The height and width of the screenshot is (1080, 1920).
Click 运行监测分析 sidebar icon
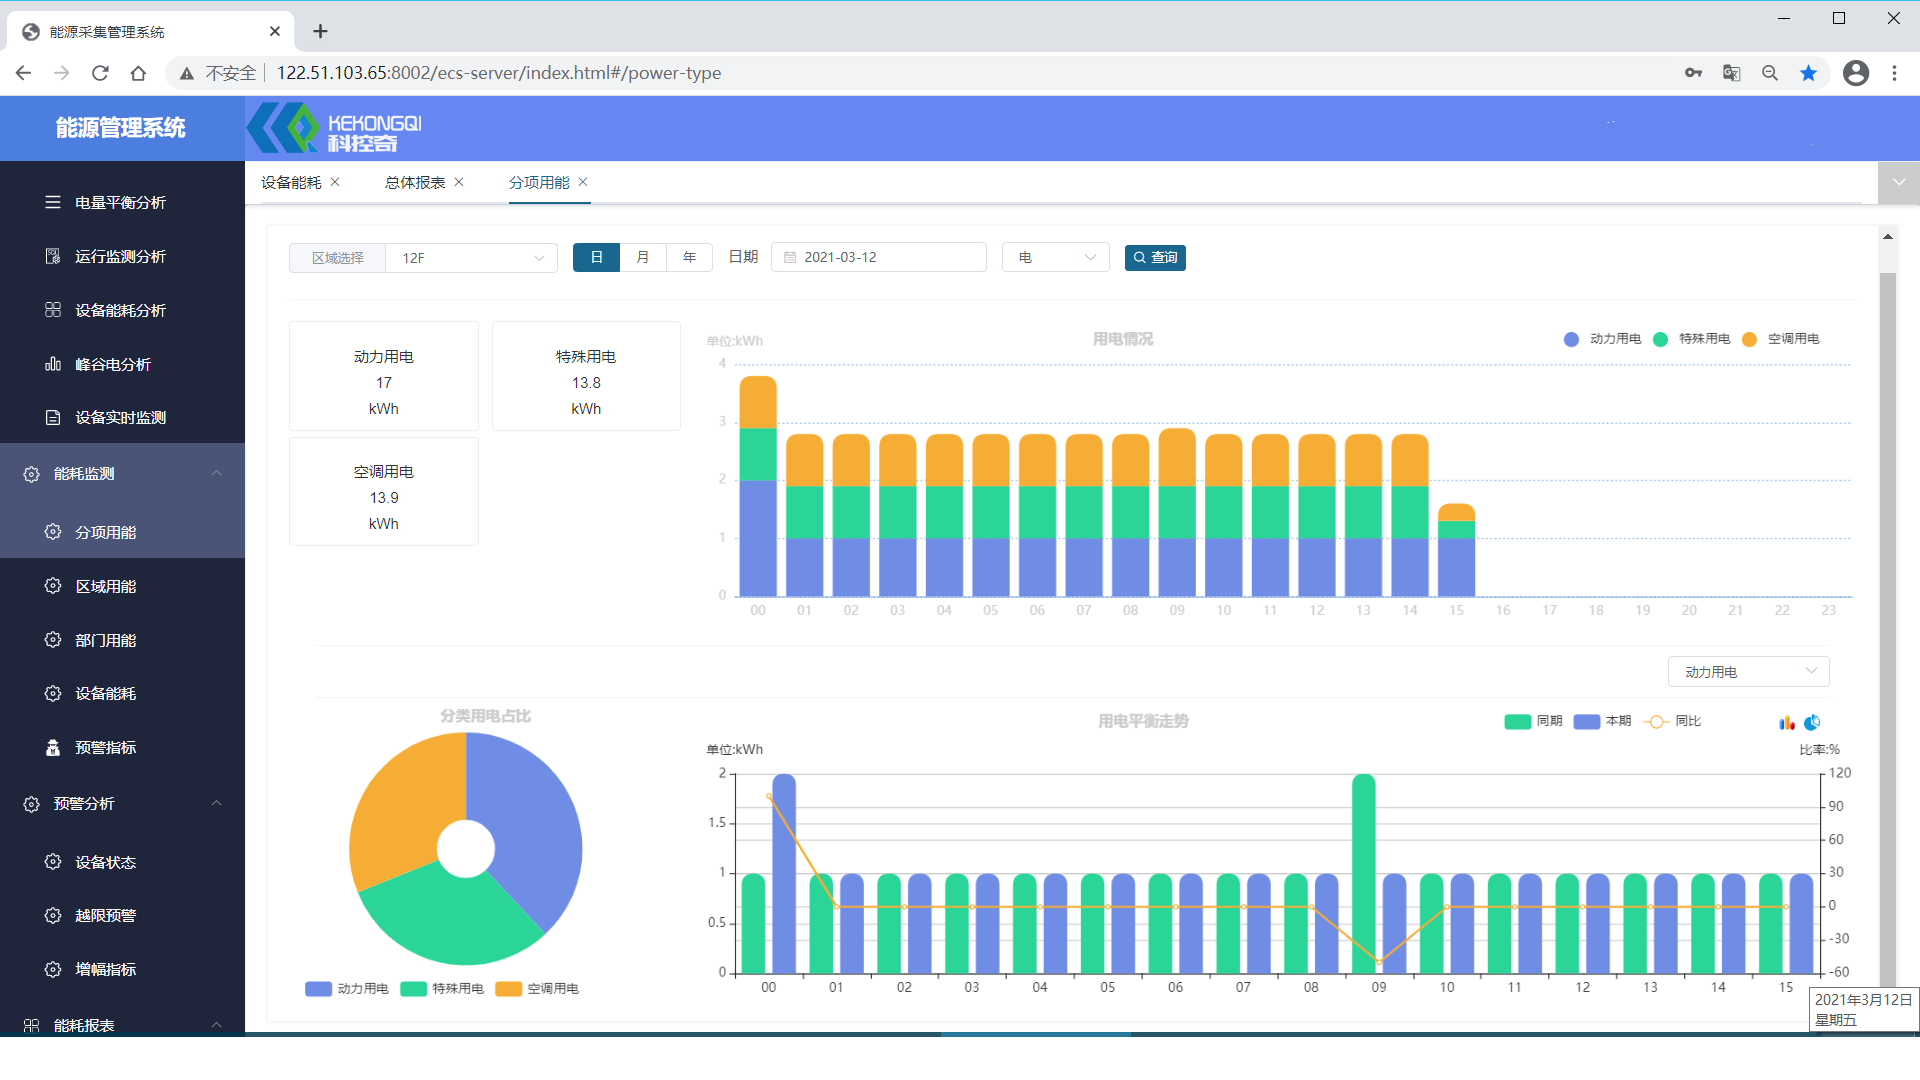pos(53,256)
